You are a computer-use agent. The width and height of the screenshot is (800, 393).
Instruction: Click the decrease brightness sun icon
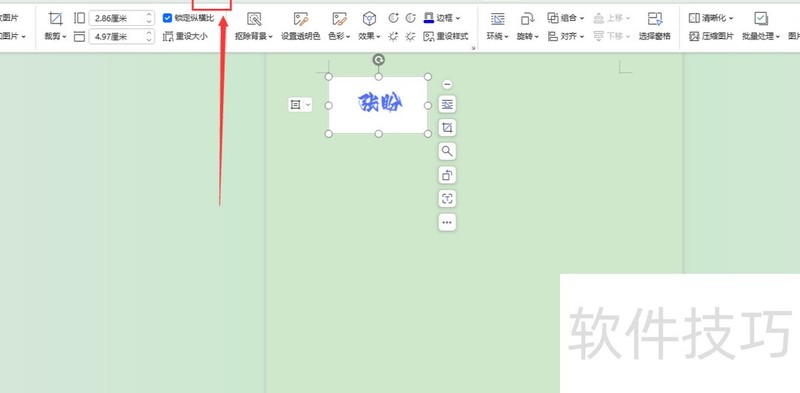(411, 36)
